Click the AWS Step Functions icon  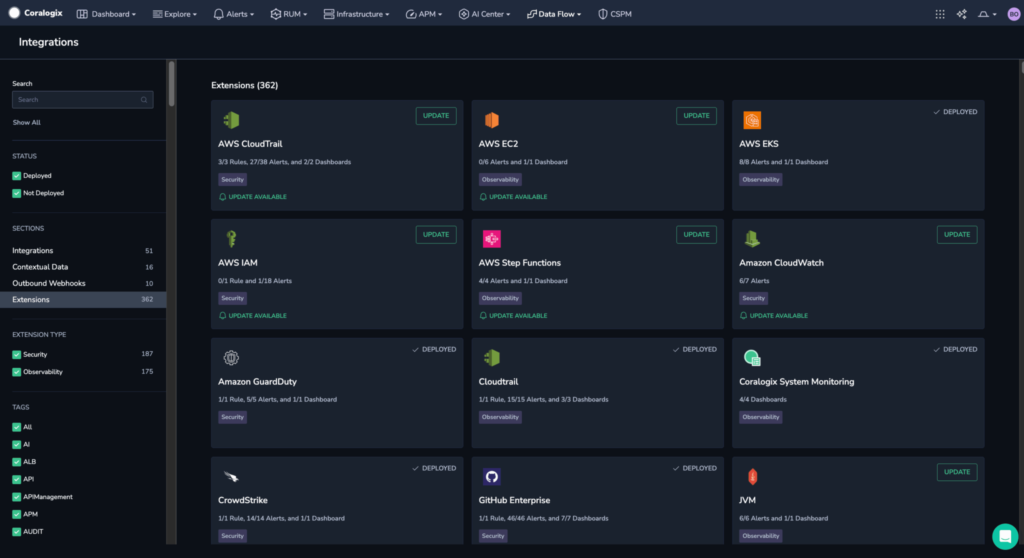[x=492, y=238]
